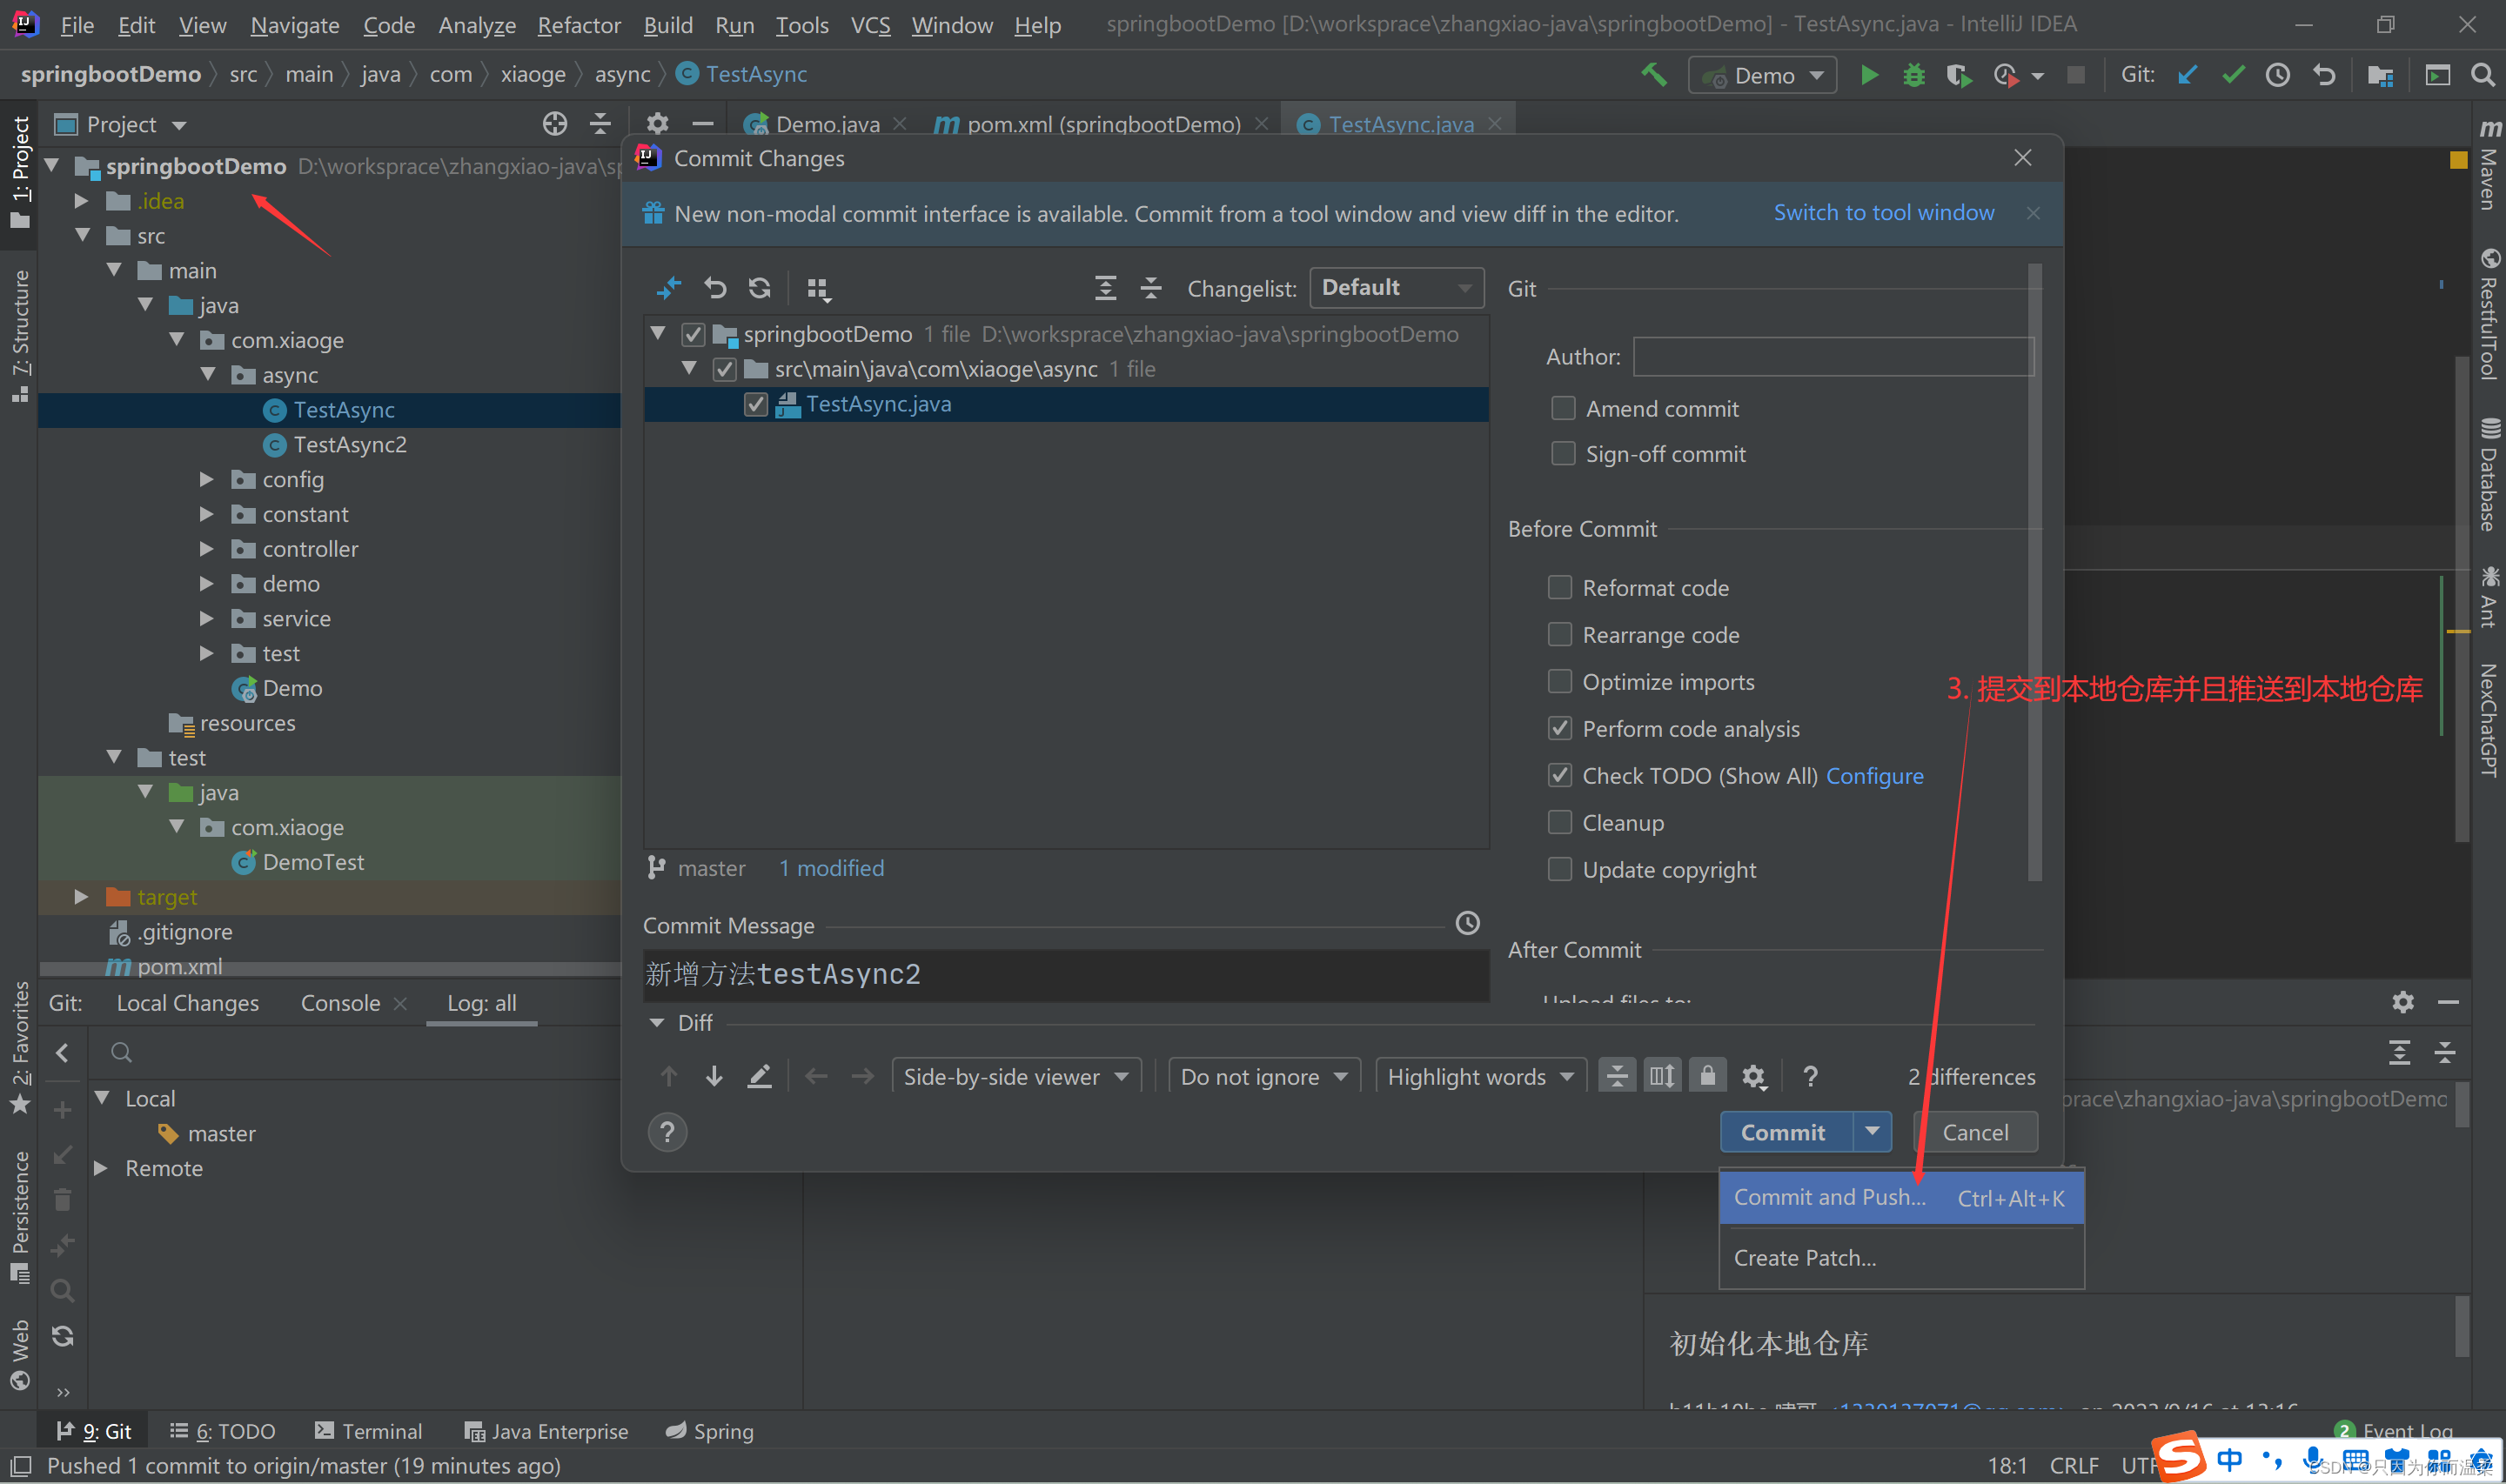Click the Git revert changes icon
The height and width of the screenshot is (1484, 2506).
[714, 288]
